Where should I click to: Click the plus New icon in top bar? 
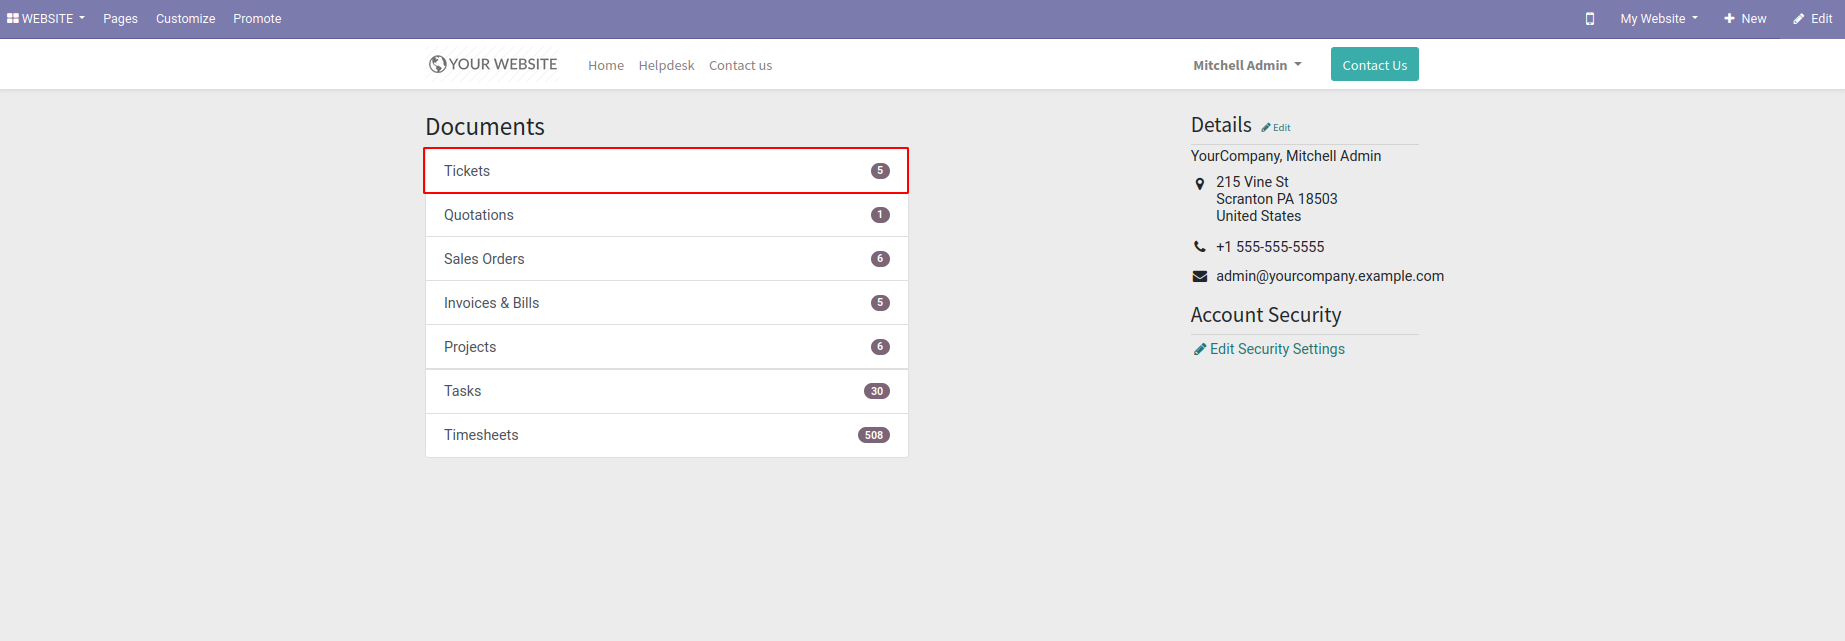(1729, 19)
